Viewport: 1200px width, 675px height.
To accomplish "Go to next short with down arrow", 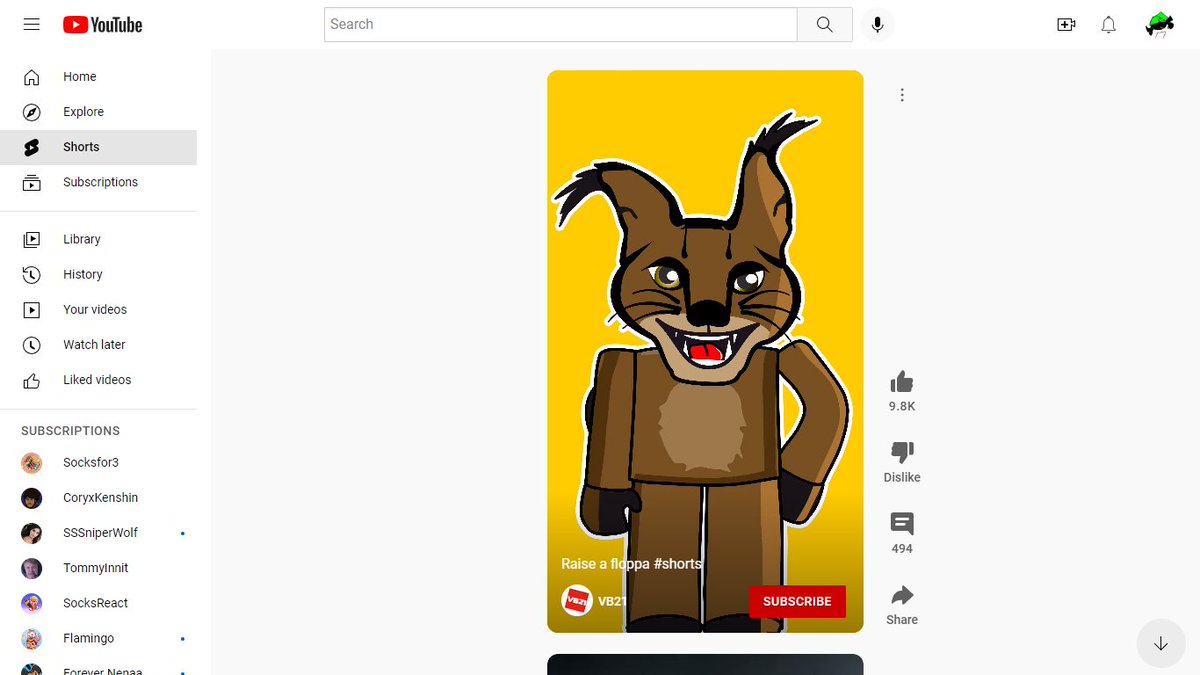I will click(x=1161, y=644).
